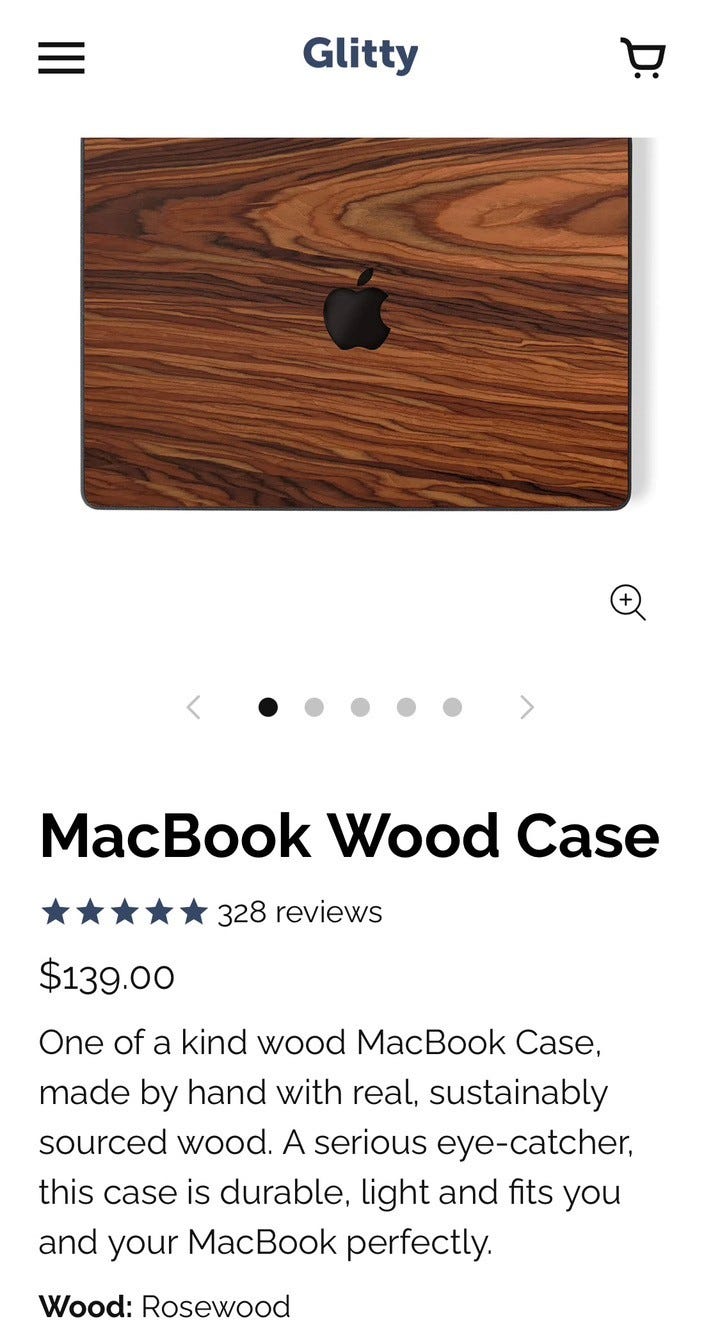Open the shopping cart

coord(643,57)
